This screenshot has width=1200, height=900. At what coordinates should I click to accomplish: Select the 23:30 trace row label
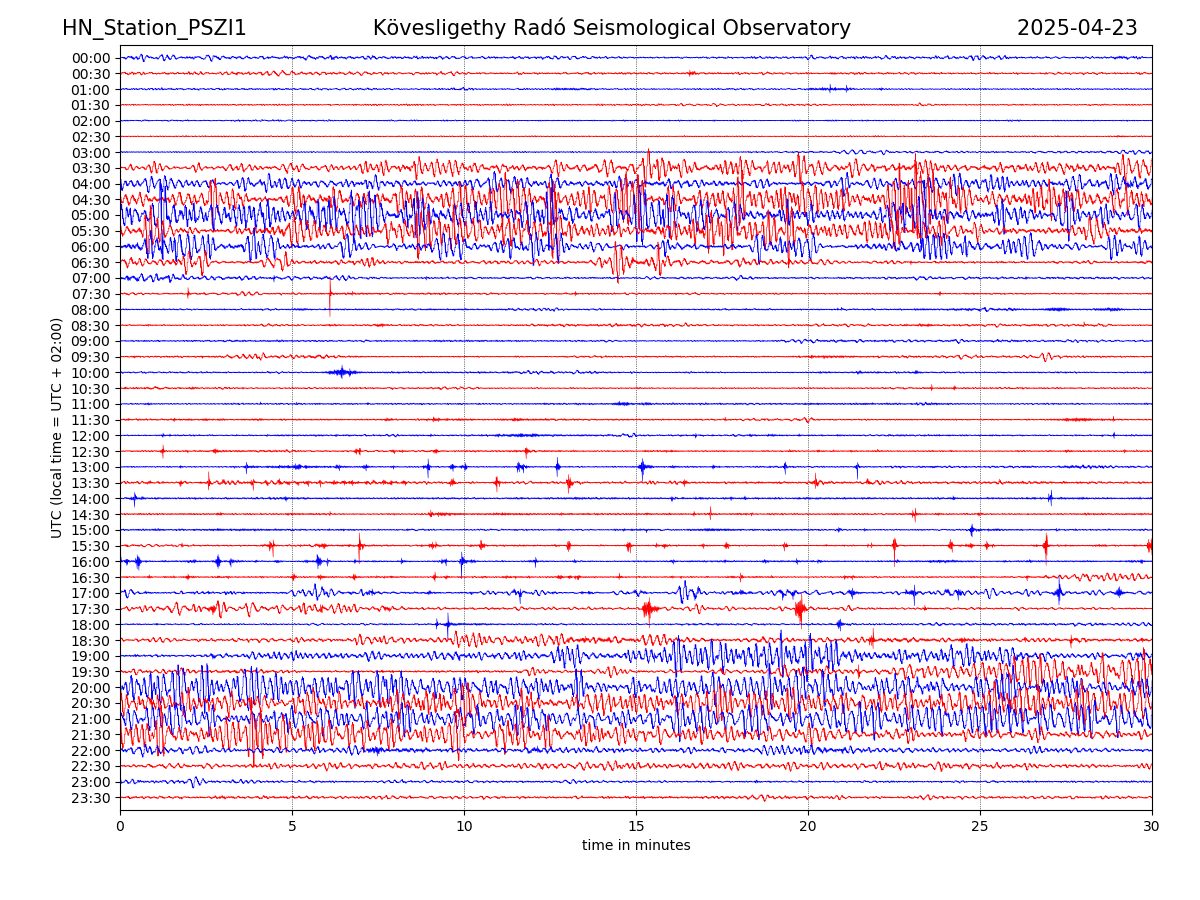(91, 798)
